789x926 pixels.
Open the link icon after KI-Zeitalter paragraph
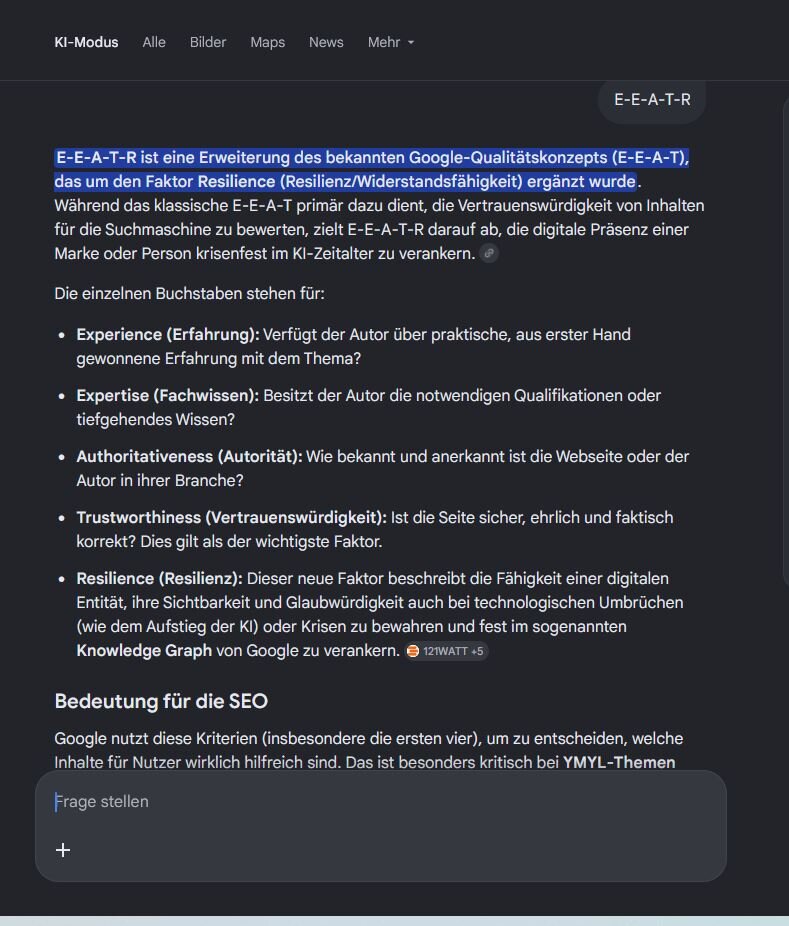point(488,253)
